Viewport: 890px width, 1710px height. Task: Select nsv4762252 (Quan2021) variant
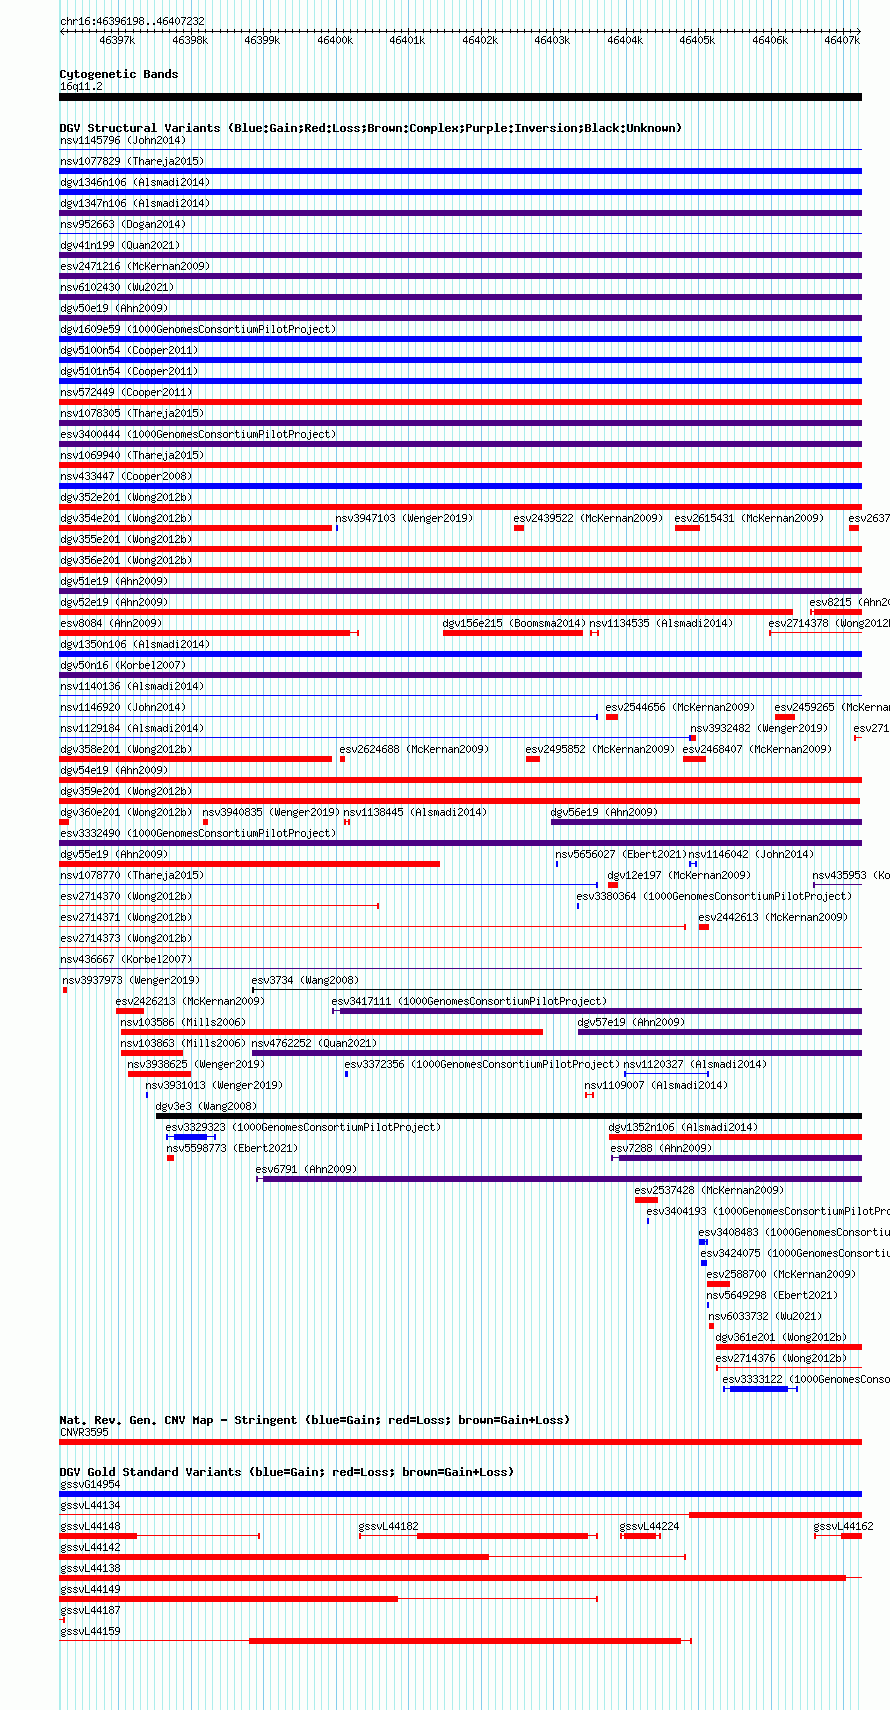point(314,1043)
